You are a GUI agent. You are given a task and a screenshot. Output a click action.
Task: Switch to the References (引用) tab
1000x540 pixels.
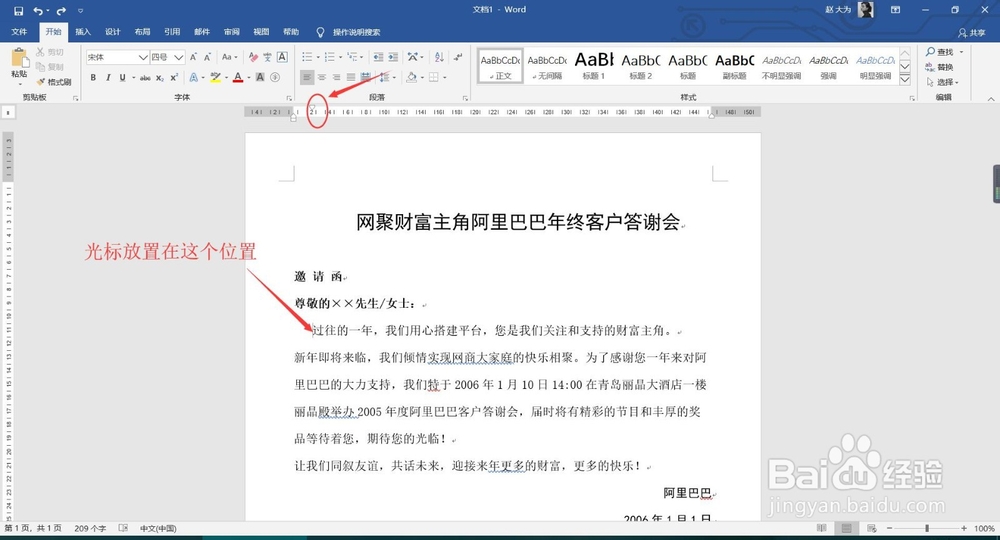(172, 32)
